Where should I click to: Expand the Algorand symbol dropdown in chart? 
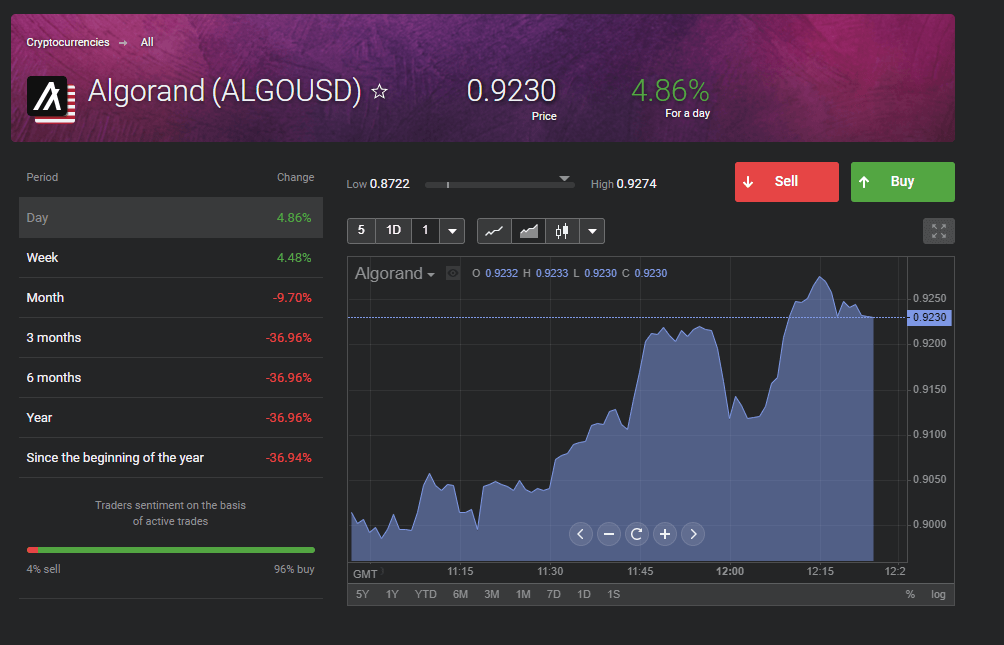pos(431,275)
